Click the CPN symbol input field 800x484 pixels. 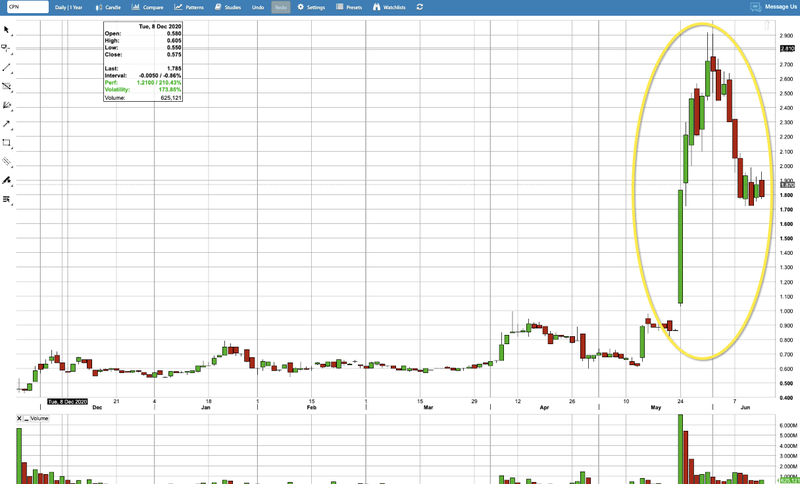click(28, 7)
